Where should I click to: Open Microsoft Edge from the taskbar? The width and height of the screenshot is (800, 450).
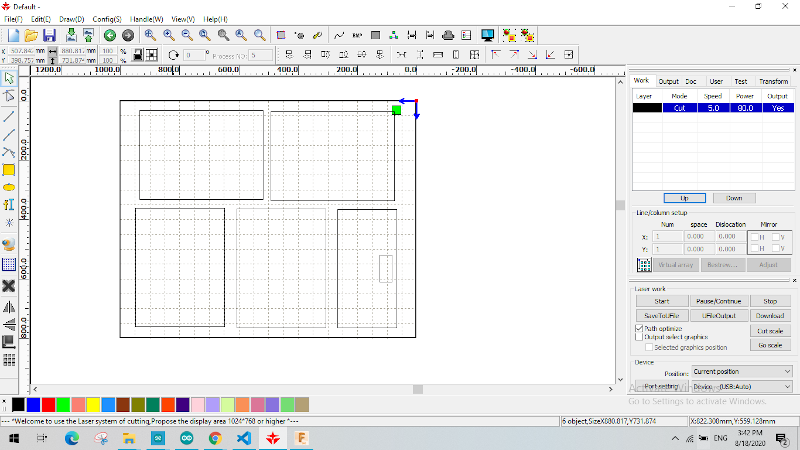[x=71, y=438]
